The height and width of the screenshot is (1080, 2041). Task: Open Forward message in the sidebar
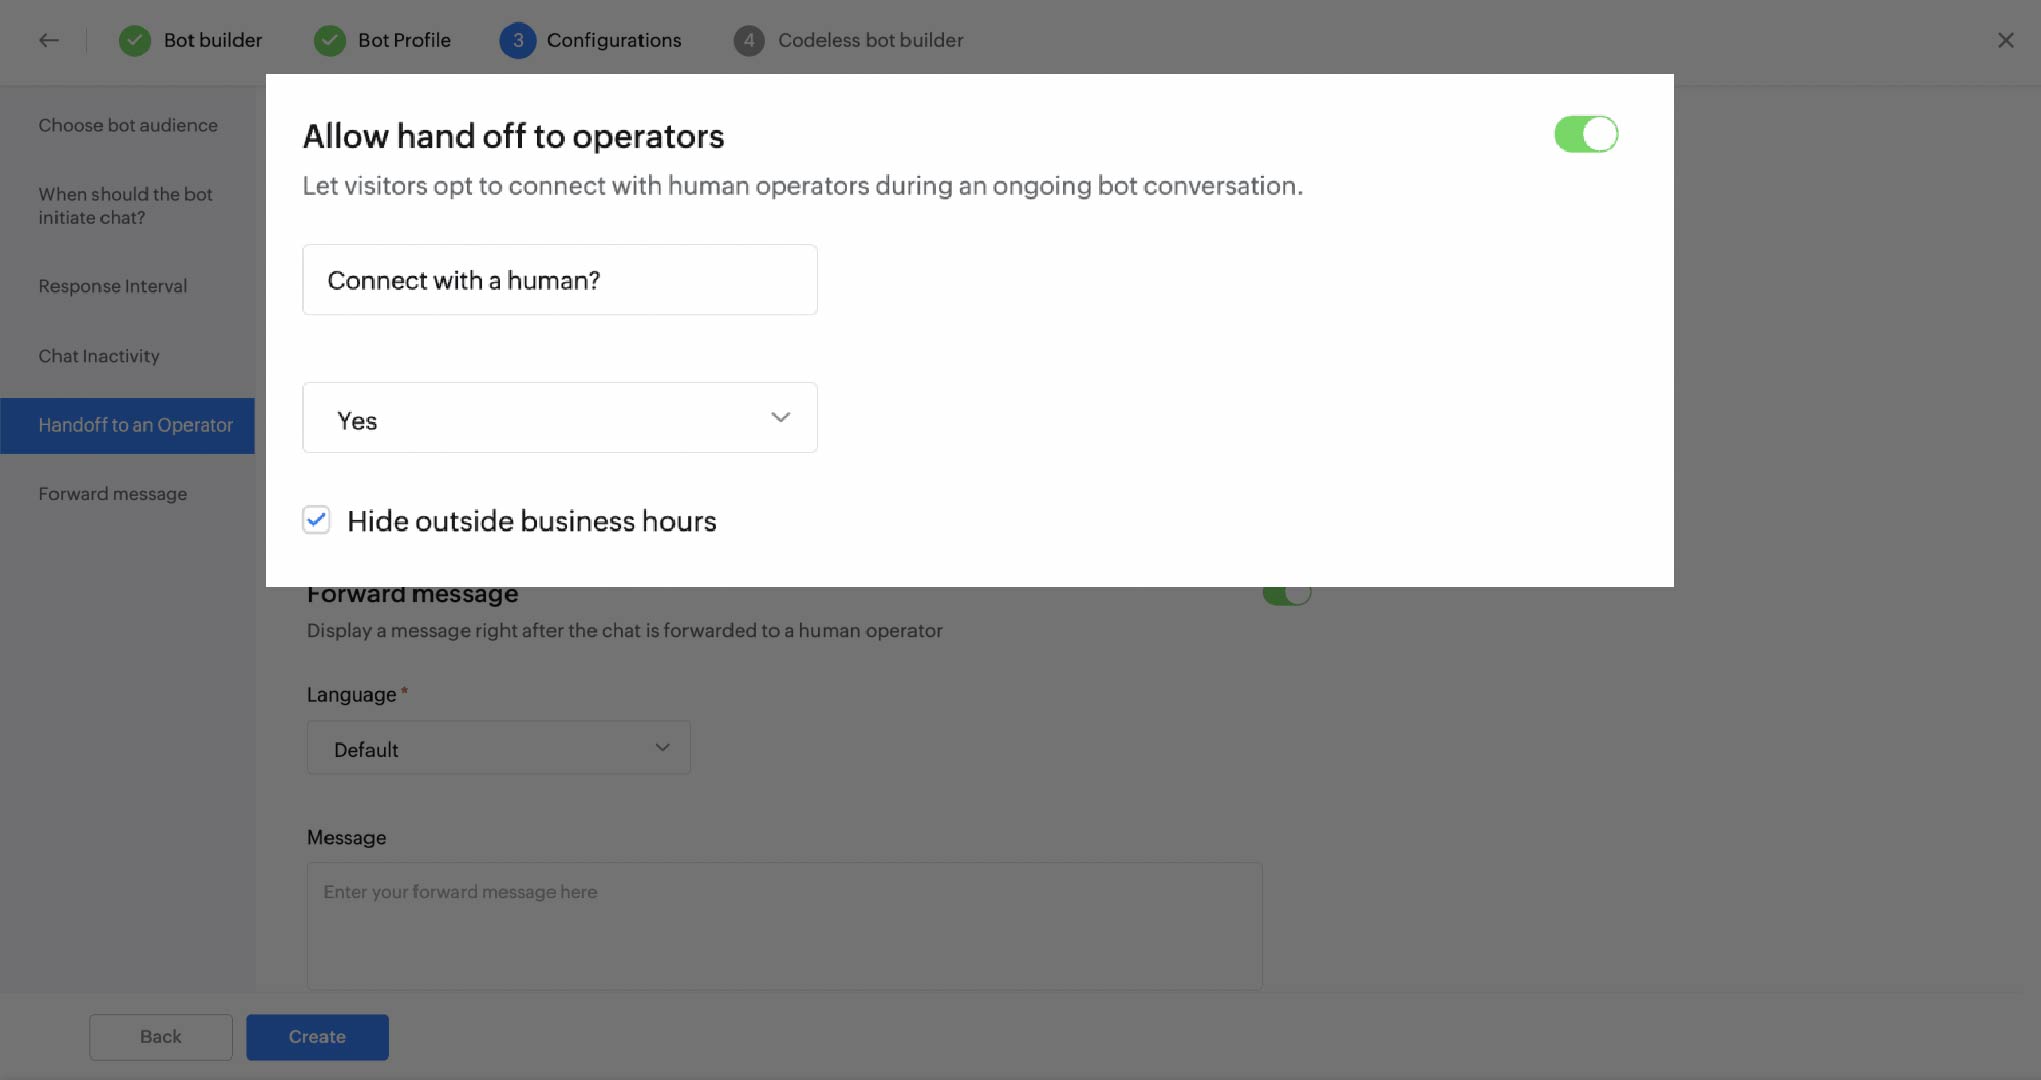tap(112, 493)
